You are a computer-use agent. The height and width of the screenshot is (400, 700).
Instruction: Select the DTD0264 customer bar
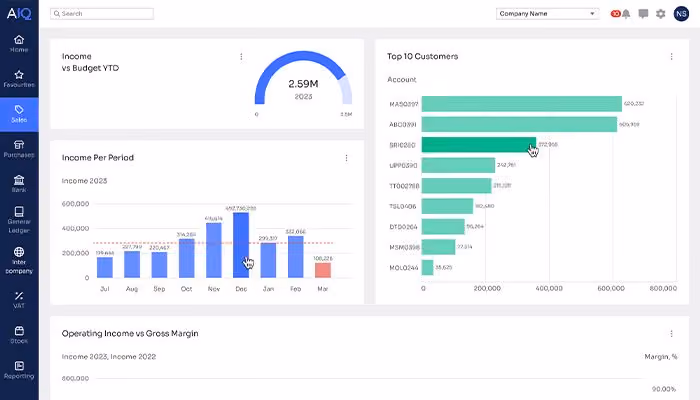point(443,227)
